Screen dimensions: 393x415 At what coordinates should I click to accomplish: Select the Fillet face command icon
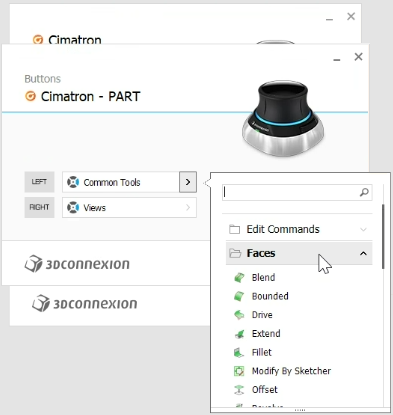pos(239,352)
